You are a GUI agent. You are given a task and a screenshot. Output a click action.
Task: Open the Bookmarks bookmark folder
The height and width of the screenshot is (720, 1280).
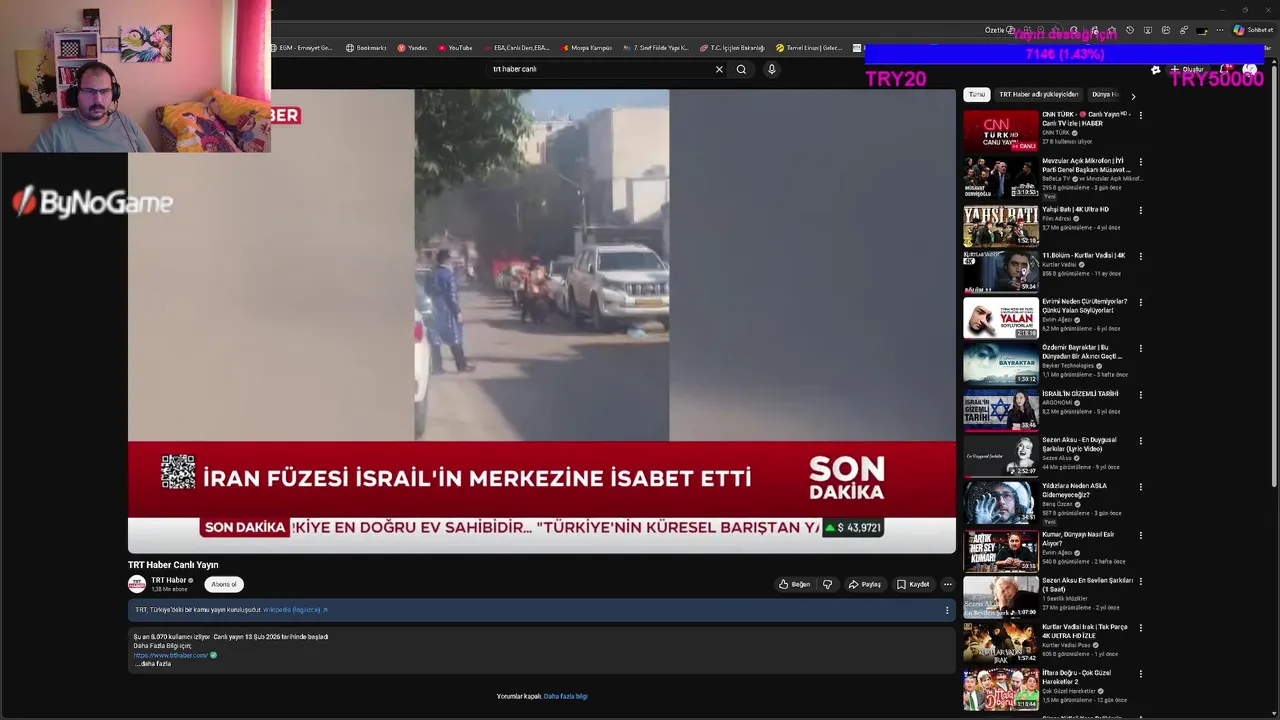coord(366,47)
